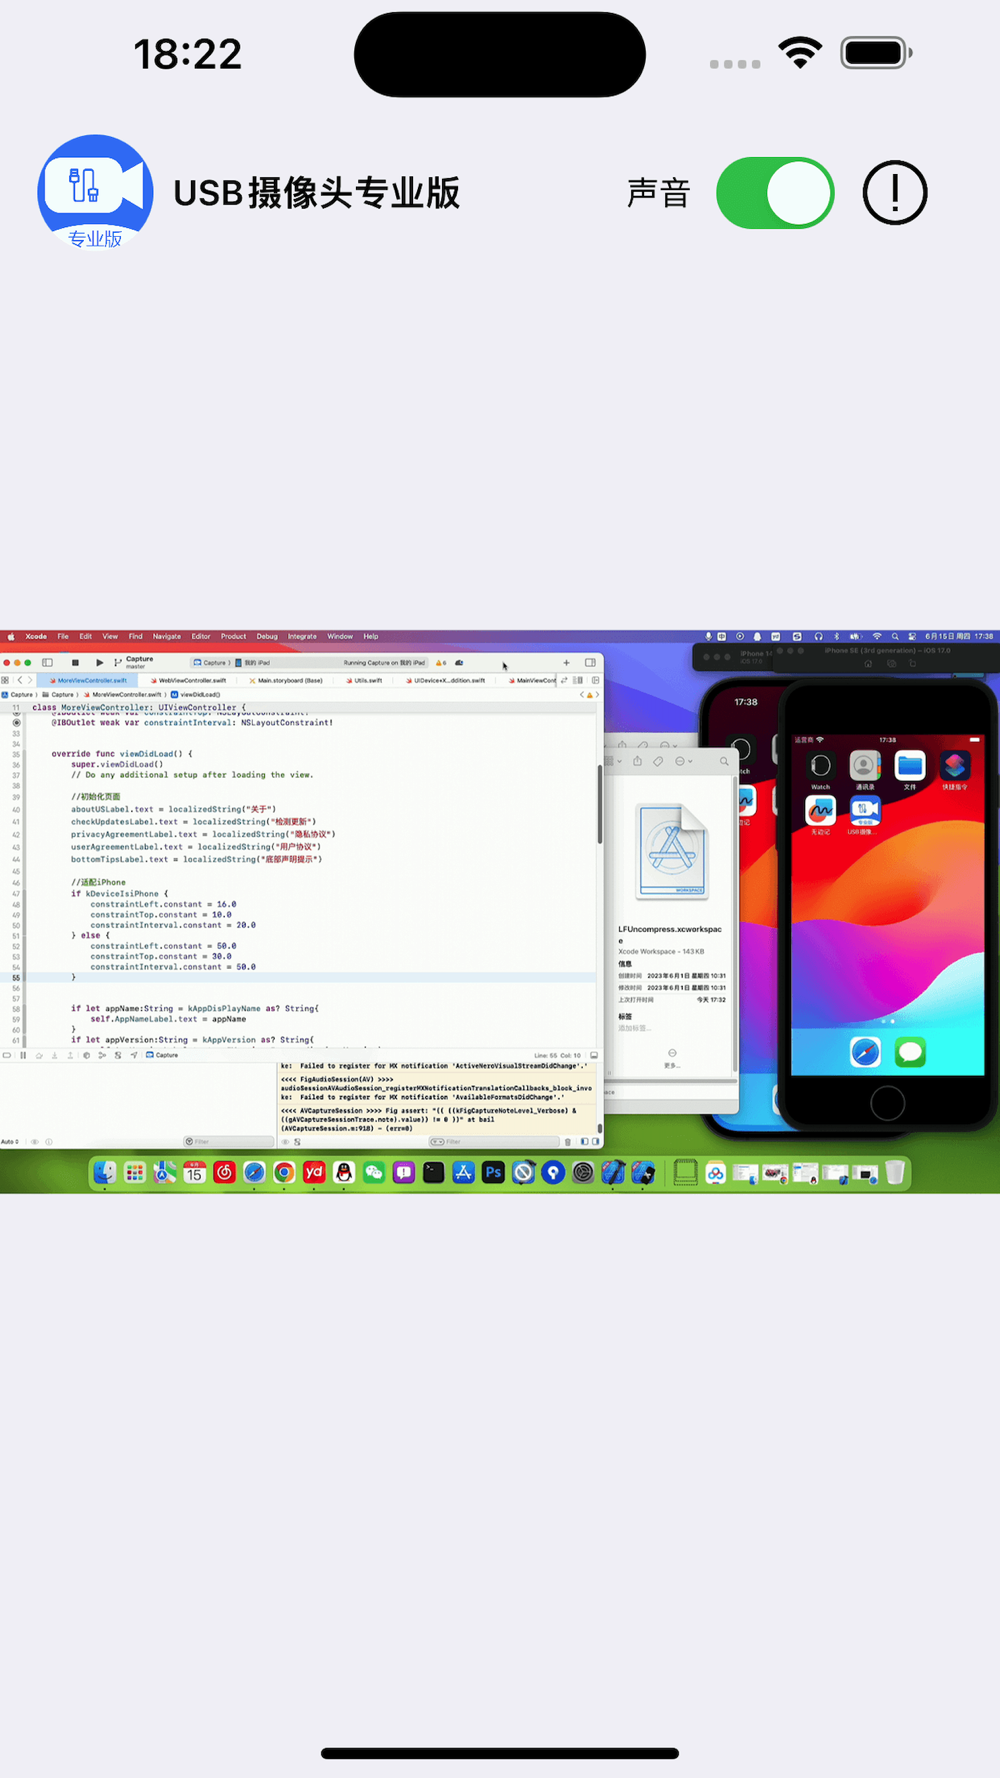Tap the 快捷指令 Shortcuts app on simulator
The height and width of the screenshot is (1778, 1000).
pos(955,766)
